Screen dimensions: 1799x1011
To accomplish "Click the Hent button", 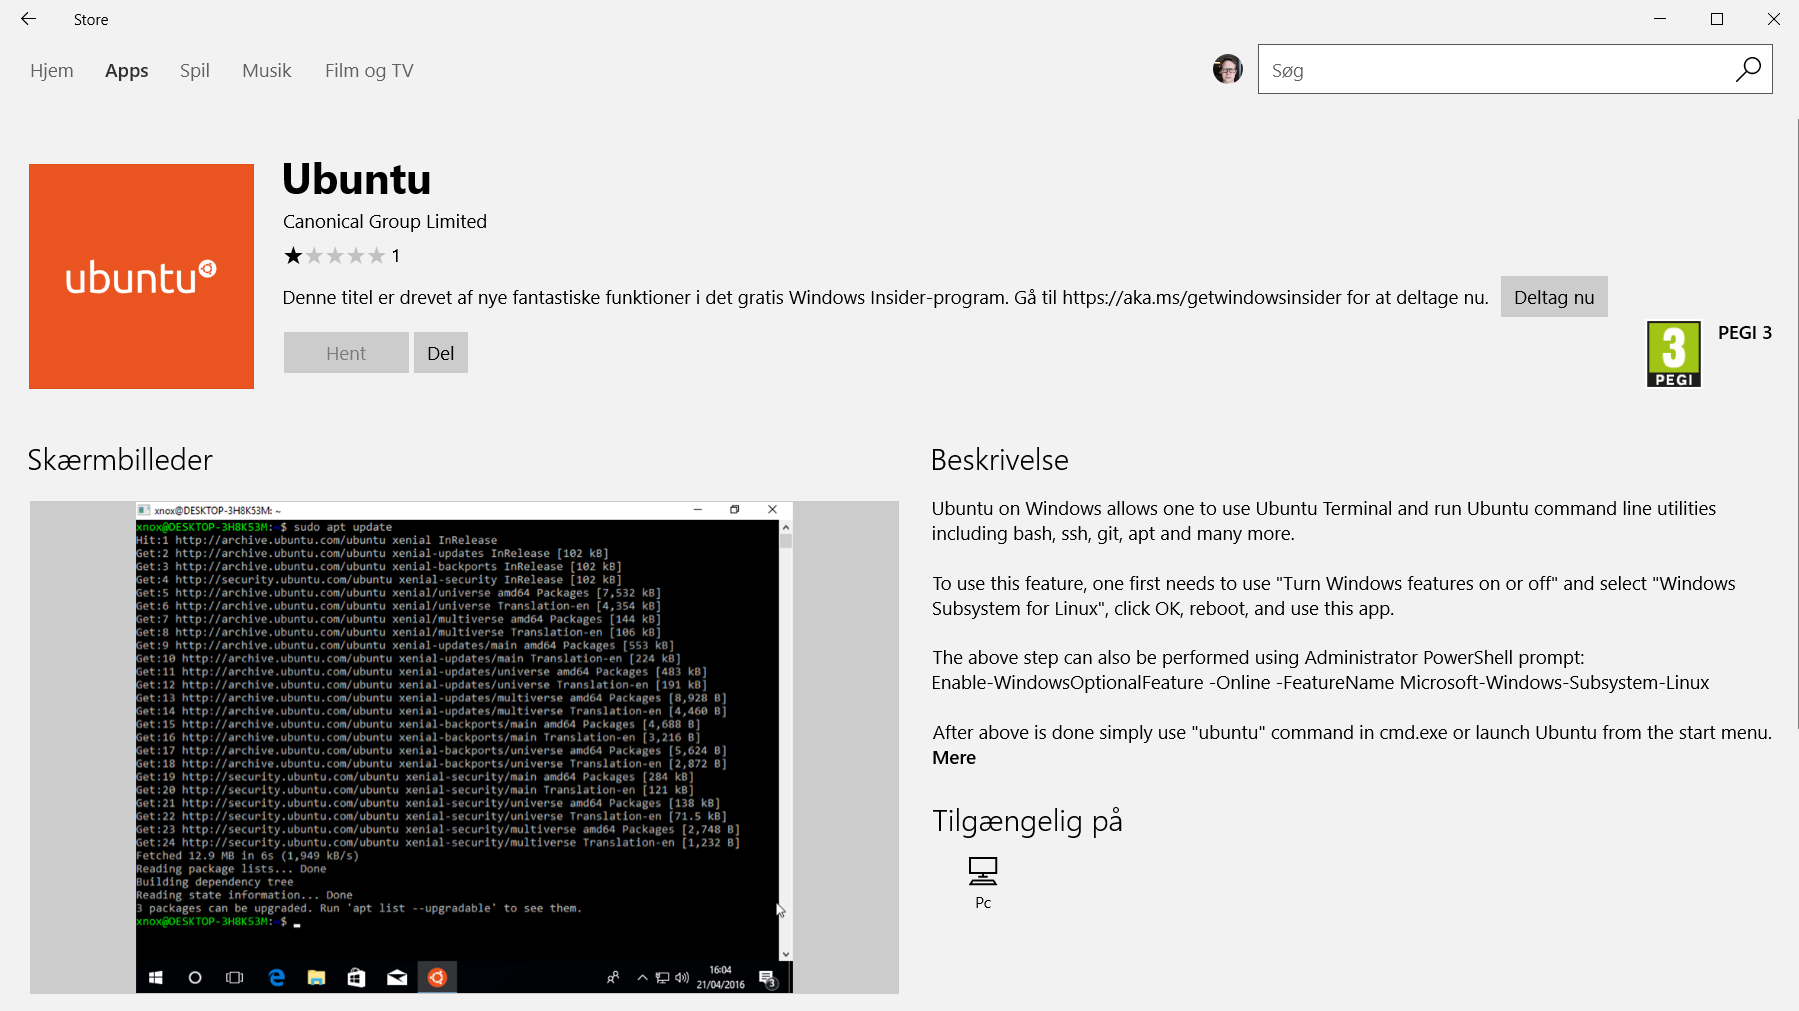I will point(346,353).
